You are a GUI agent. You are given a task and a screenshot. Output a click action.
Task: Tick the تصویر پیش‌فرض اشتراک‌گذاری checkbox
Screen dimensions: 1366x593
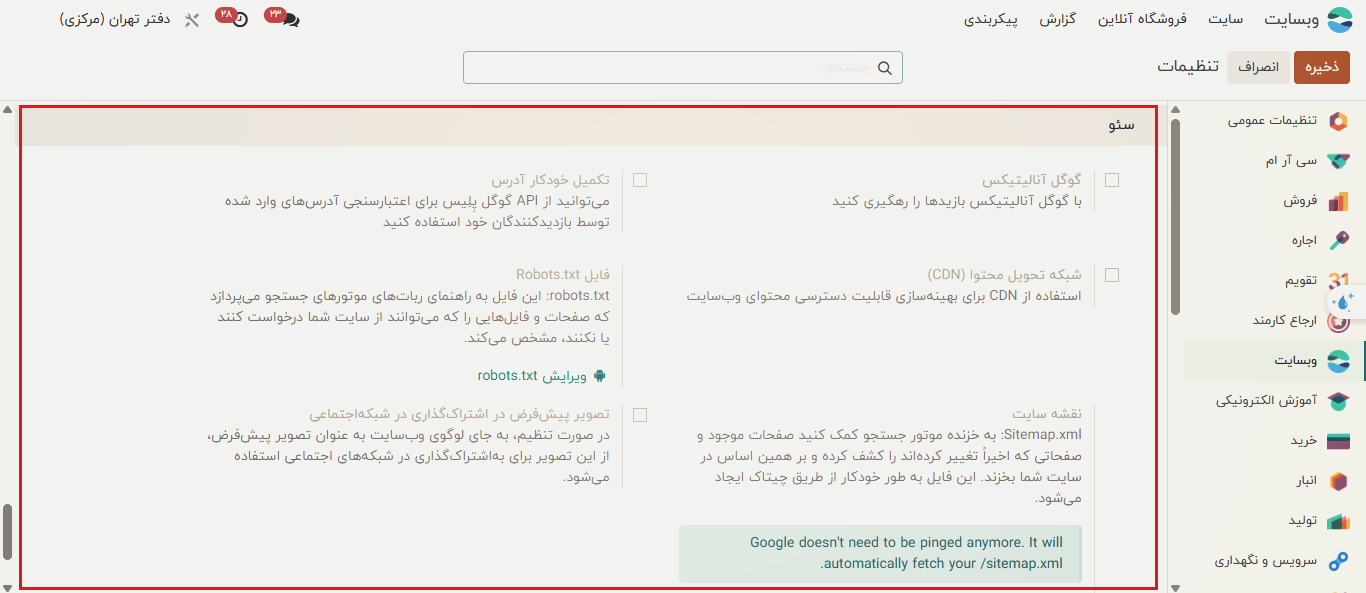pyautogui.click(x=640, y=414)
